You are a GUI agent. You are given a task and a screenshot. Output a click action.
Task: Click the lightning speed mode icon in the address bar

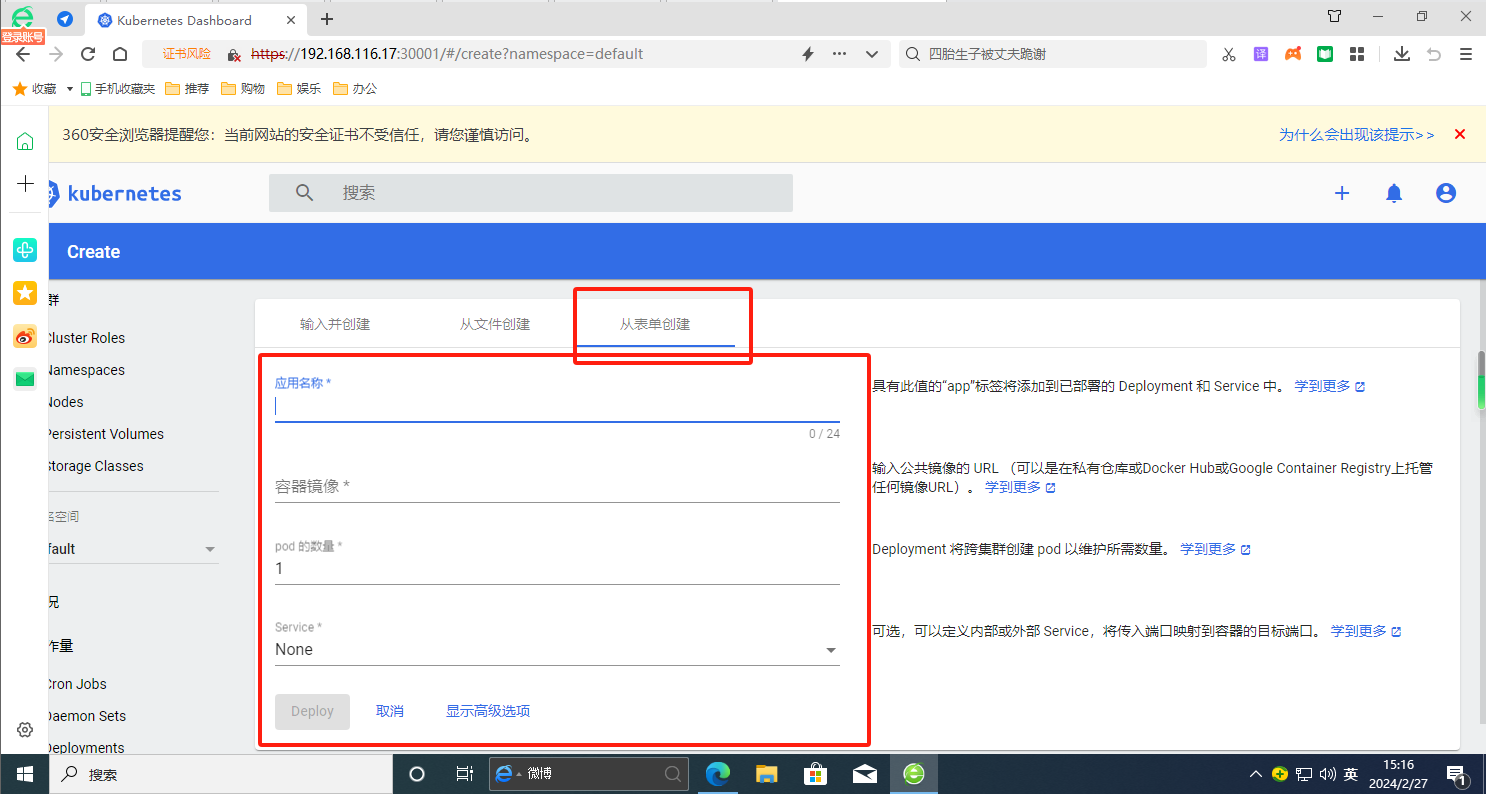[x=808, y=54]
